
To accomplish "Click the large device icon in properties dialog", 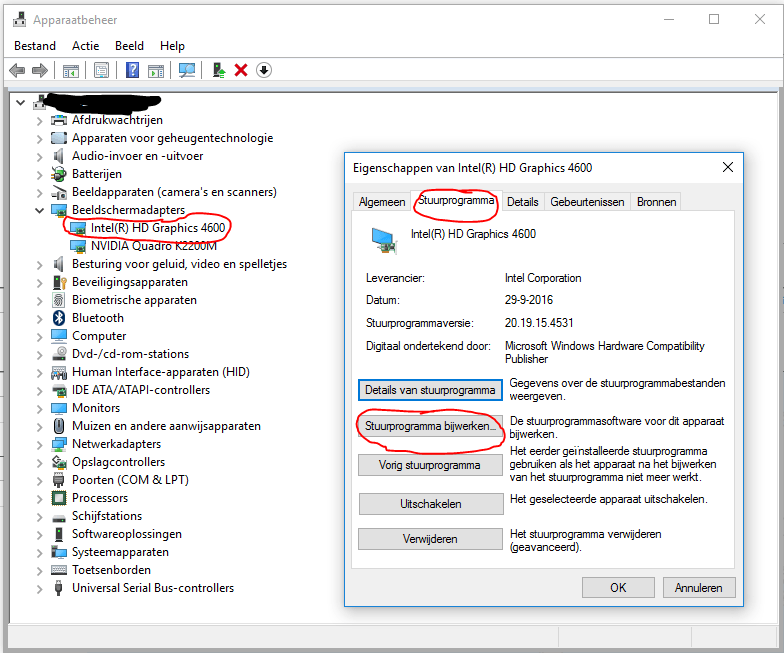I will click(x=384, y=240).
